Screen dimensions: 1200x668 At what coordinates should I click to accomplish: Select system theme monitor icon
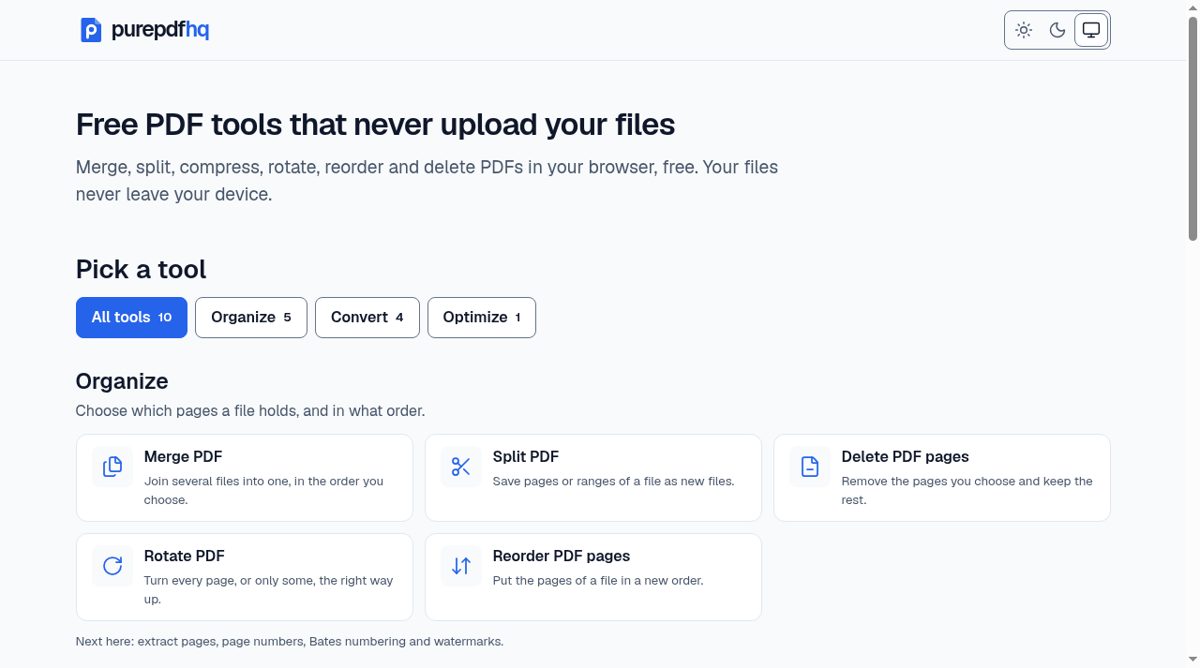[x=1091, y=30]
